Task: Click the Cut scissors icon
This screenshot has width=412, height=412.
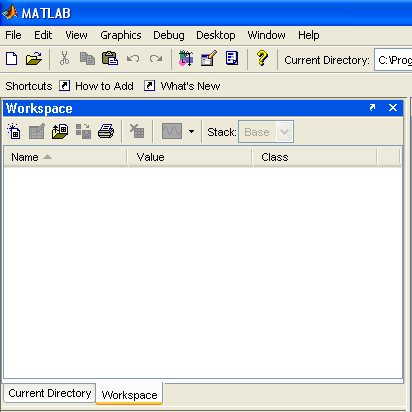Action: 64,58
